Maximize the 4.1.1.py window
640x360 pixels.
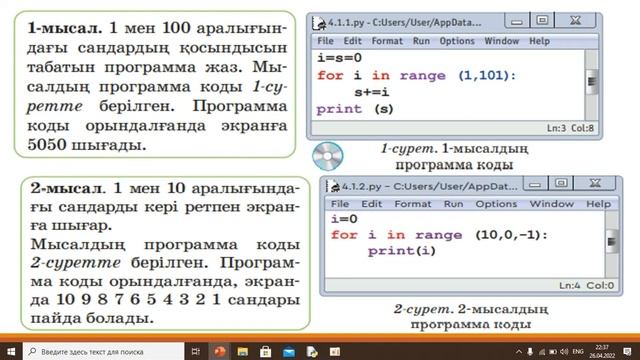click(542, 20)
